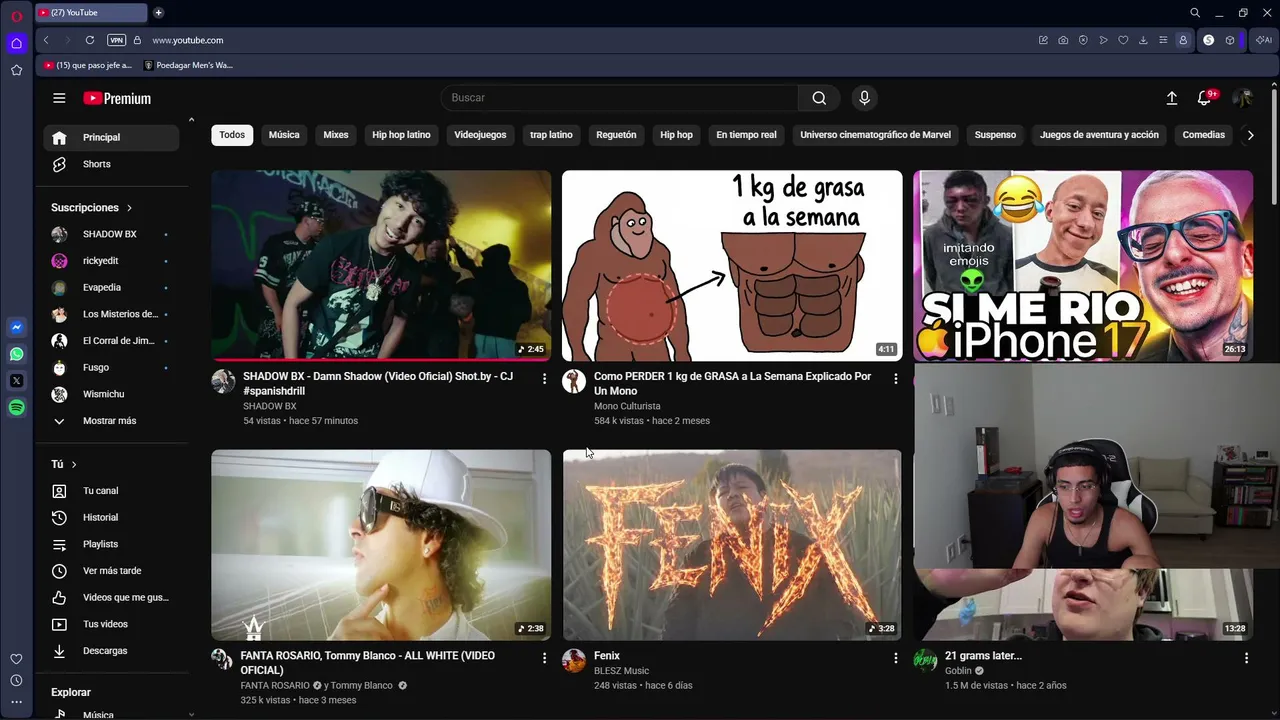This screenshot has width=1280, height=720.
Task: Open a new browser tab
Action: coord(158,13)
